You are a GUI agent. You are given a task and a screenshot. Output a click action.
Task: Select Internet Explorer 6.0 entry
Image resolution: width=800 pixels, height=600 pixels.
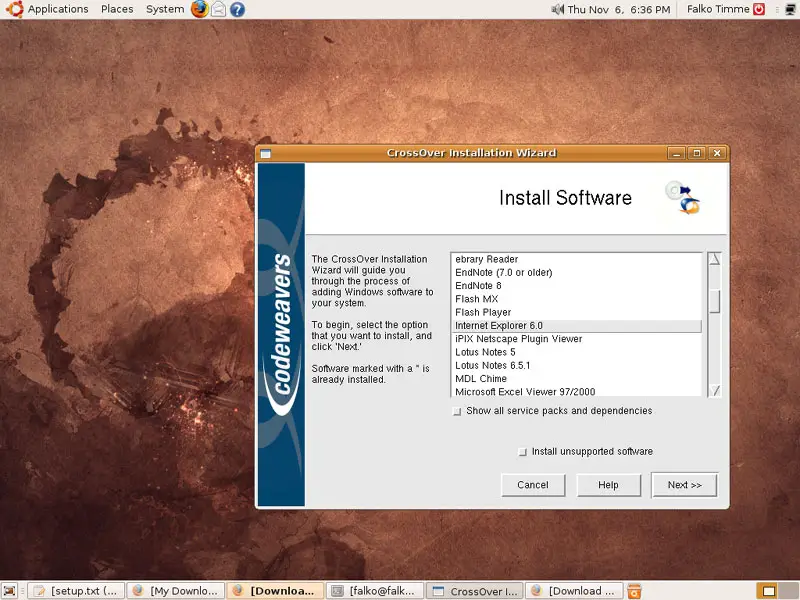tap(577, 326)
